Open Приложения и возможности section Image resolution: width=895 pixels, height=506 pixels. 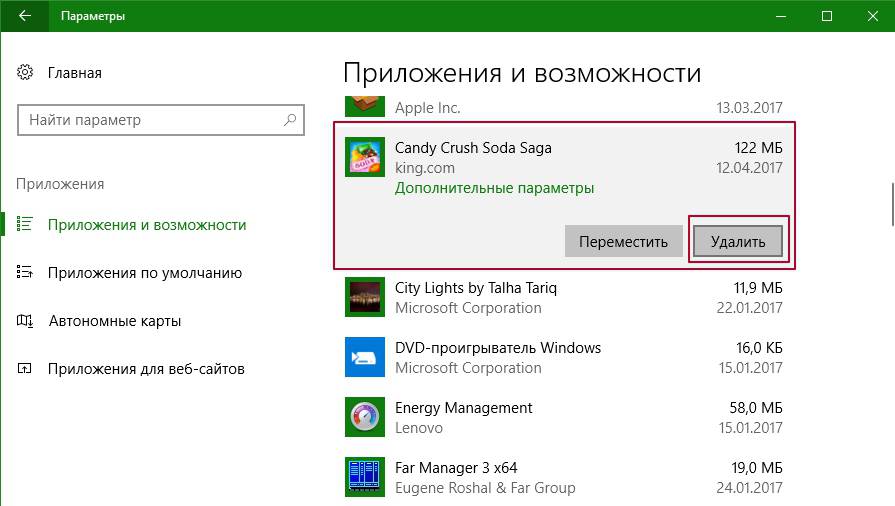click(x=146, y=225)
